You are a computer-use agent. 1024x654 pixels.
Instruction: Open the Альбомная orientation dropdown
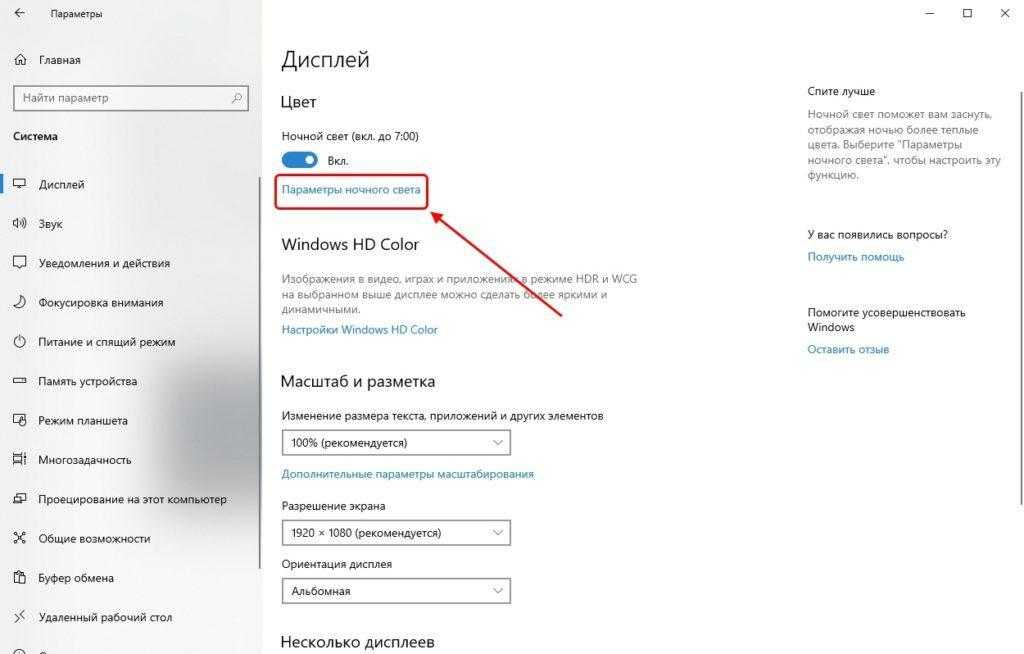[396, 591]
